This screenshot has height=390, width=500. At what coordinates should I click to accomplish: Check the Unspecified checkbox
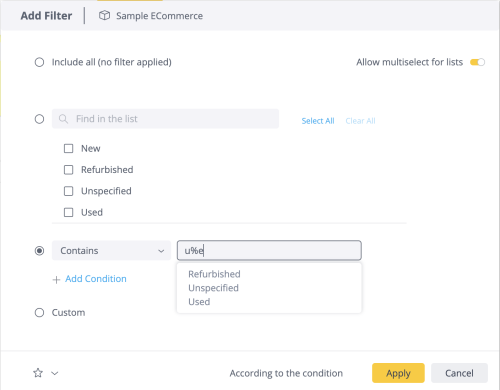tap(68, 191)
